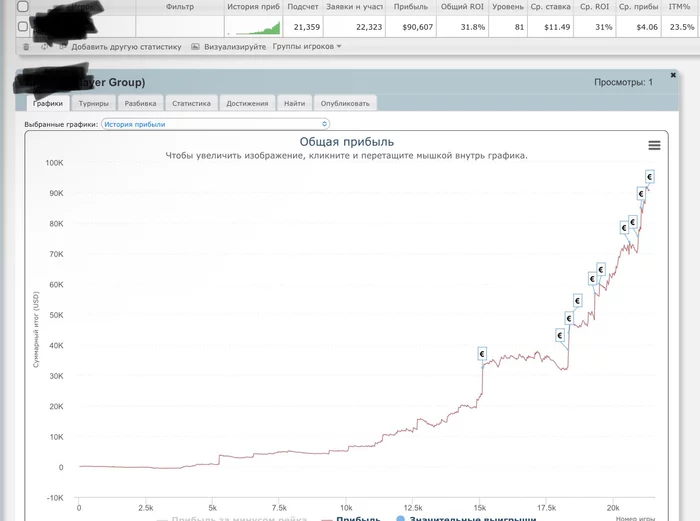Click the euro win marker near 15k games
Image resolution: width=700 pixels, height=521 pixels.
(x=482, y=354)
